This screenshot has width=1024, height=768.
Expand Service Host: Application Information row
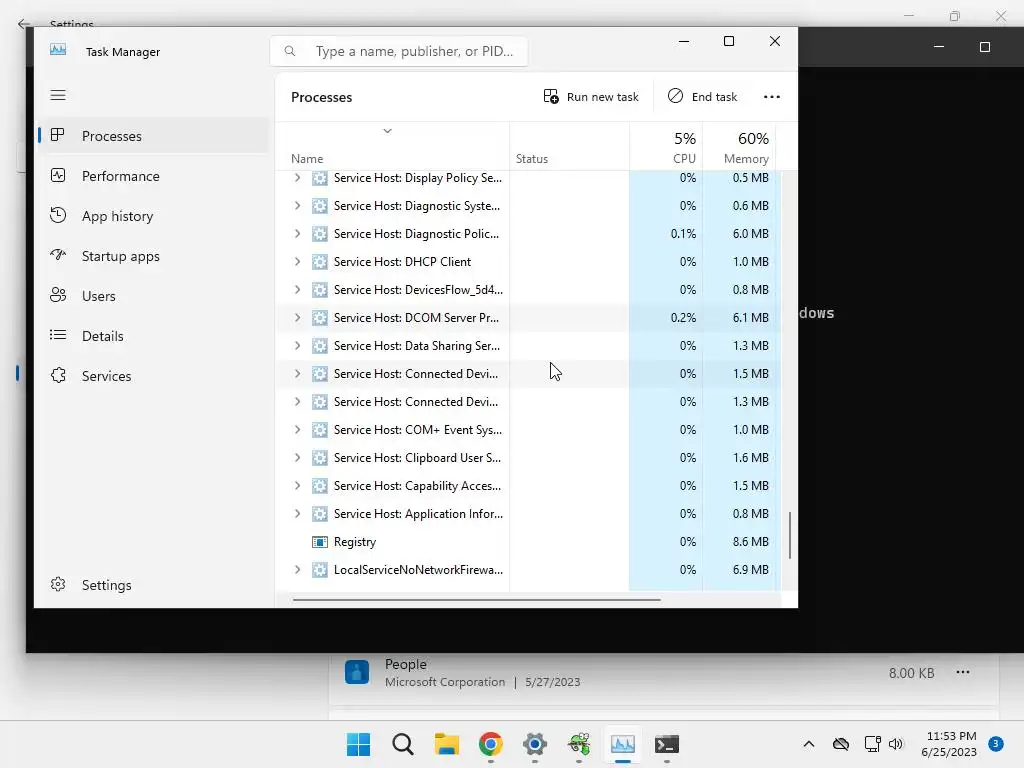pyautogui.click(x=297, y=514)
